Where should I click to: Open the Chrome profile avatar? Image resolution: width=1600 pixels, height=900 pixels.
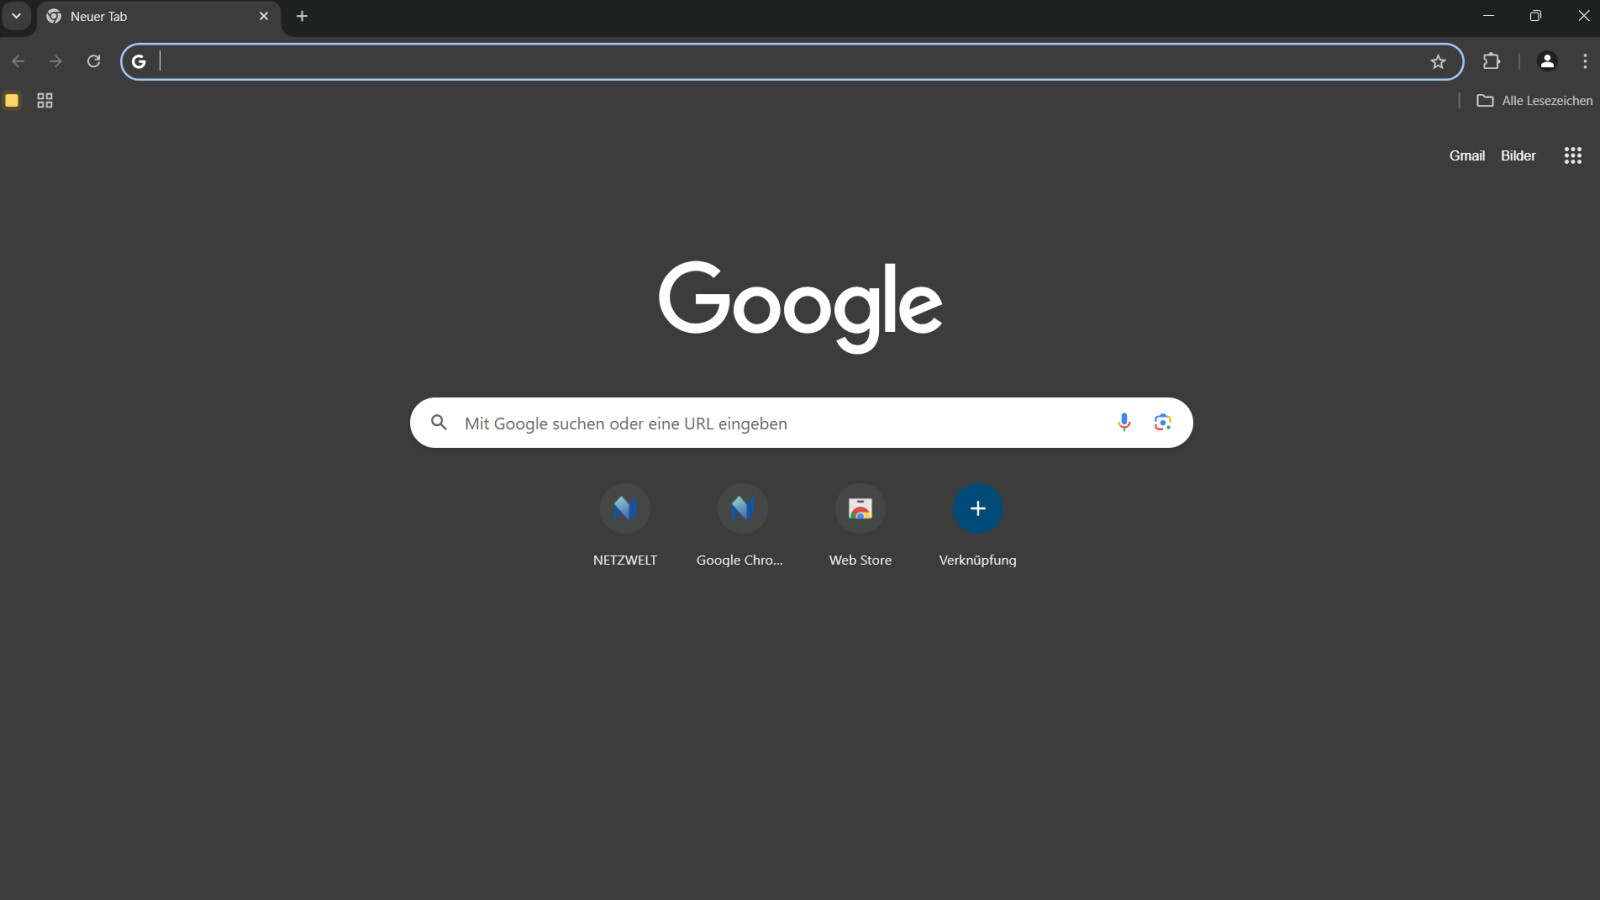1547,61
